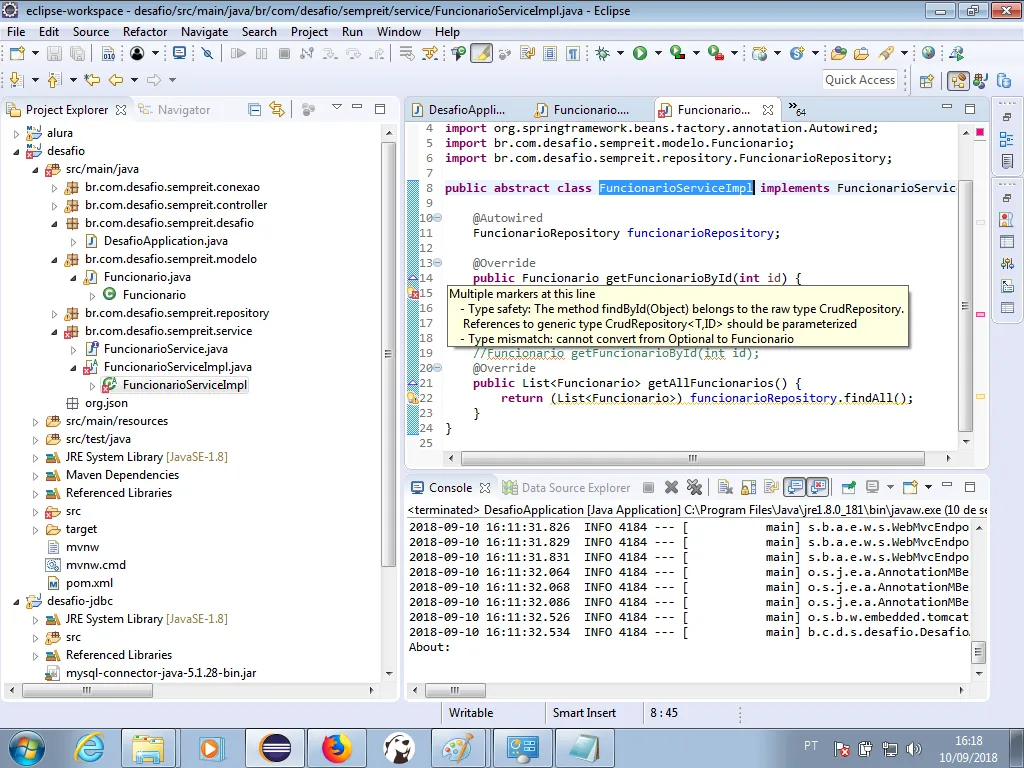Click Collapse All in Project Explorer
Screen dimensions: 1024x768
254,109
